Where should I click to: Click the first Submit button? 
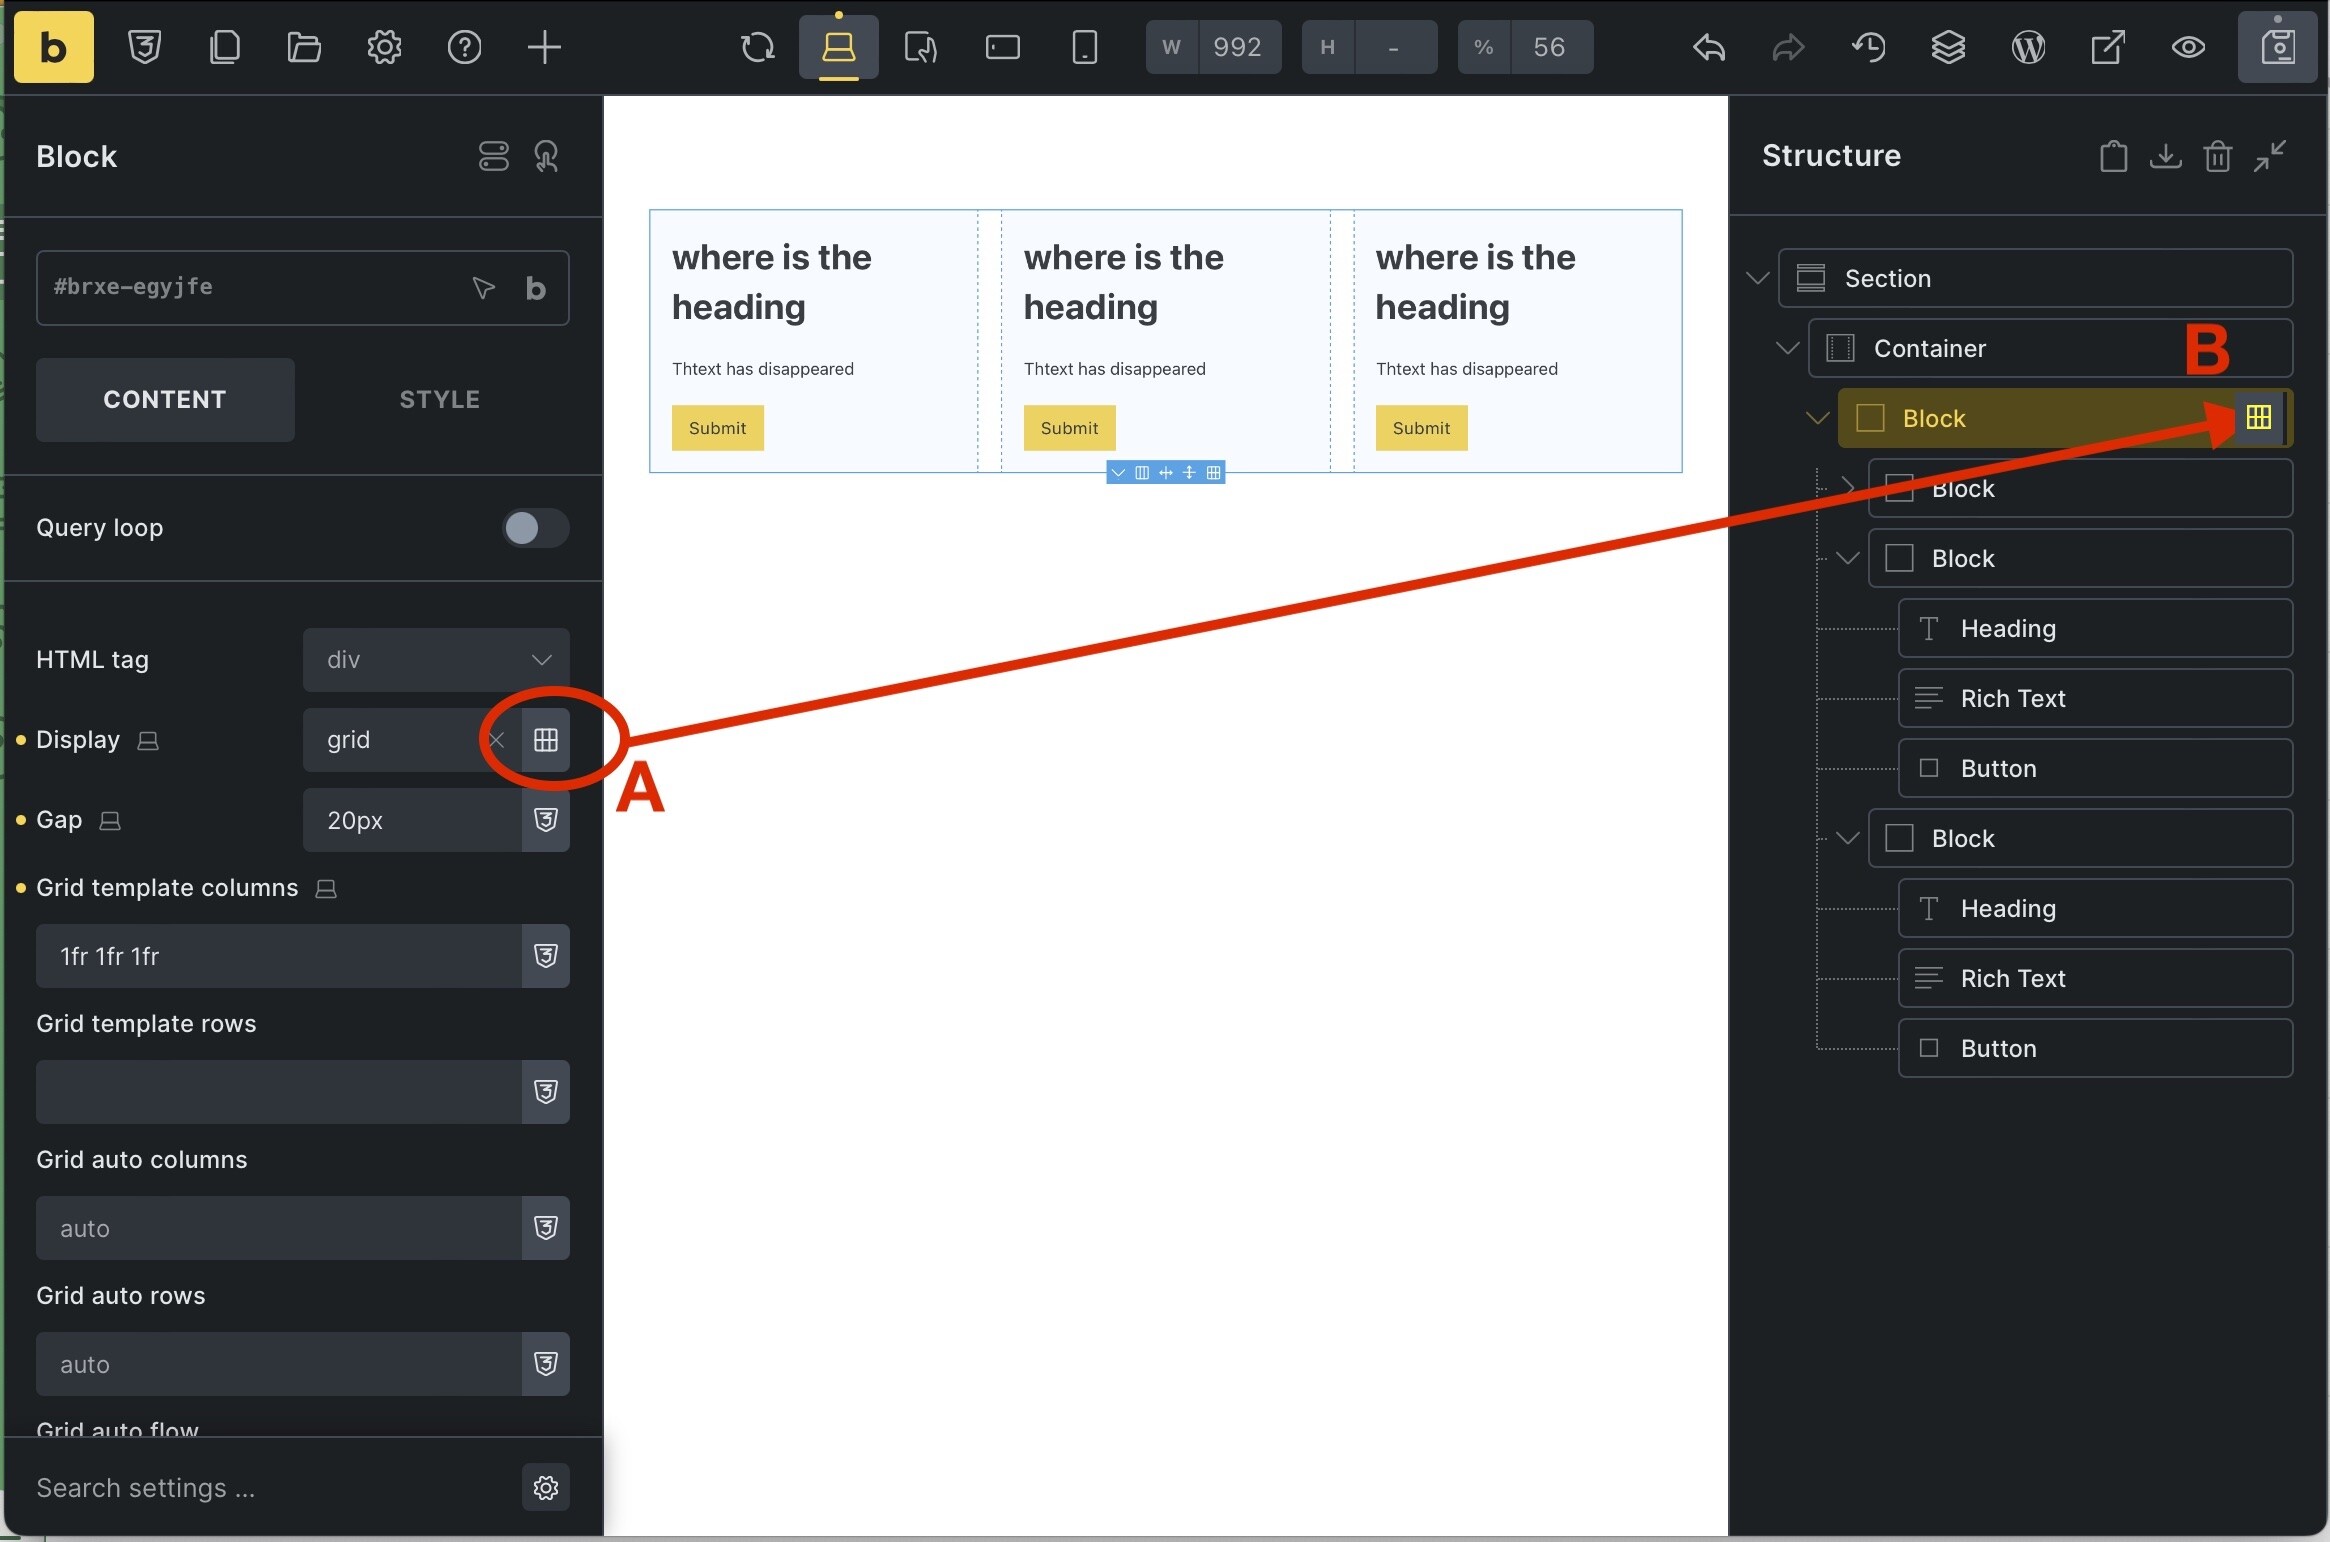pyautogui.click(x=717, y=428)
